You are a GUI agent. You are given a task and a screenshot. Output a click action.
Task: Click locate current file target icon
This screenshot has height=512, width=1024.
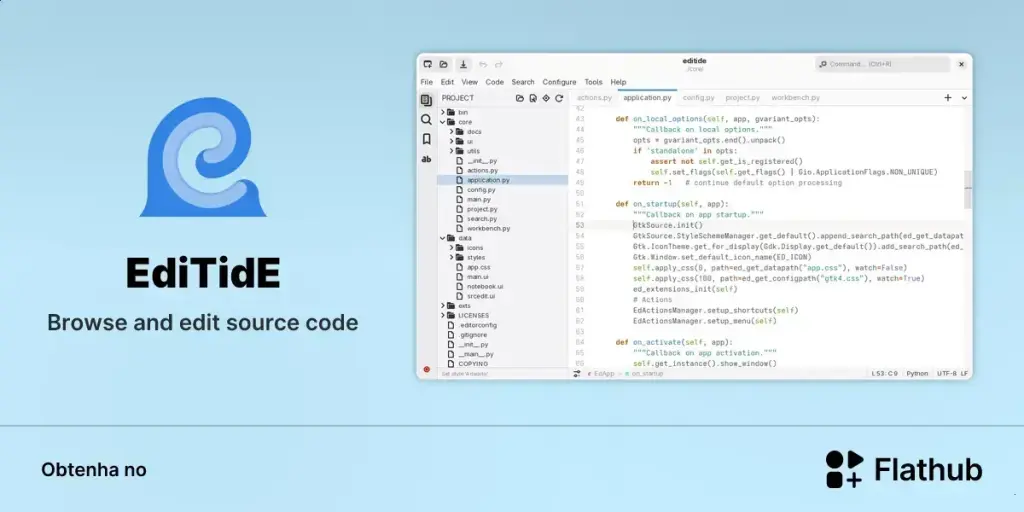[546, 98]
